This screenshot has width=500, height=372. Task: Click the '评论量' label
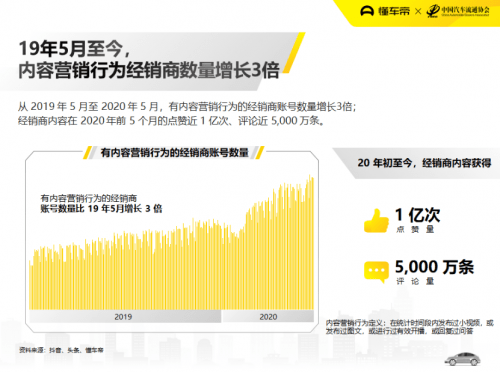(415, 281)
